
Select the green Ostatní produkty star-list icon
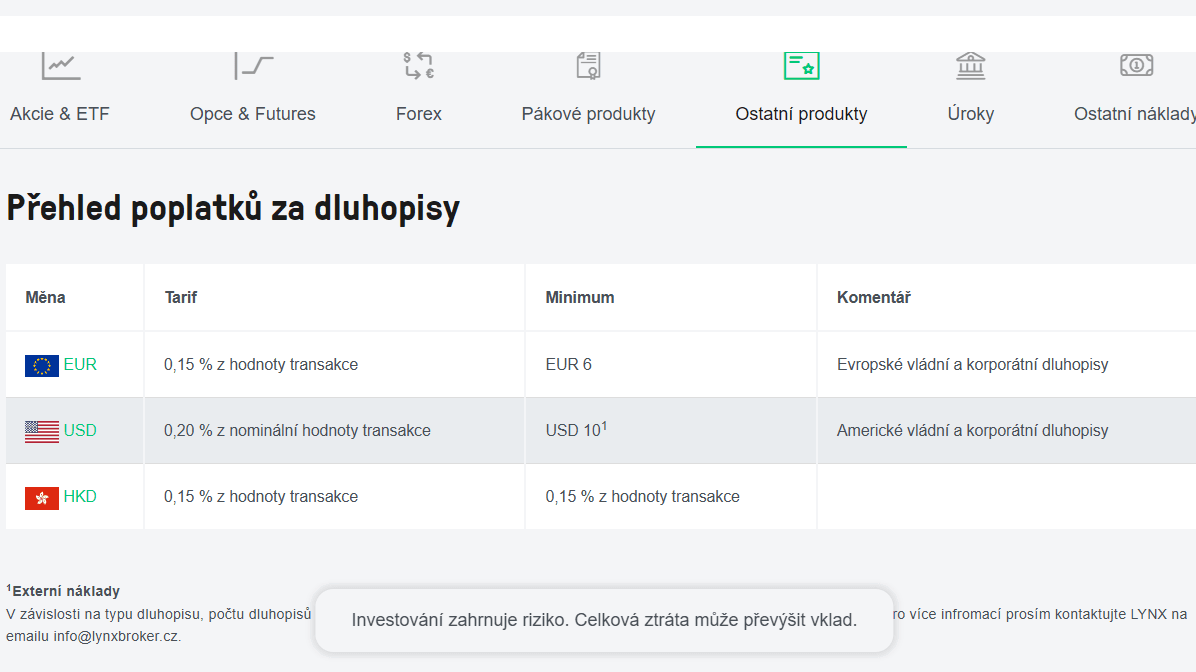(801, 64)
